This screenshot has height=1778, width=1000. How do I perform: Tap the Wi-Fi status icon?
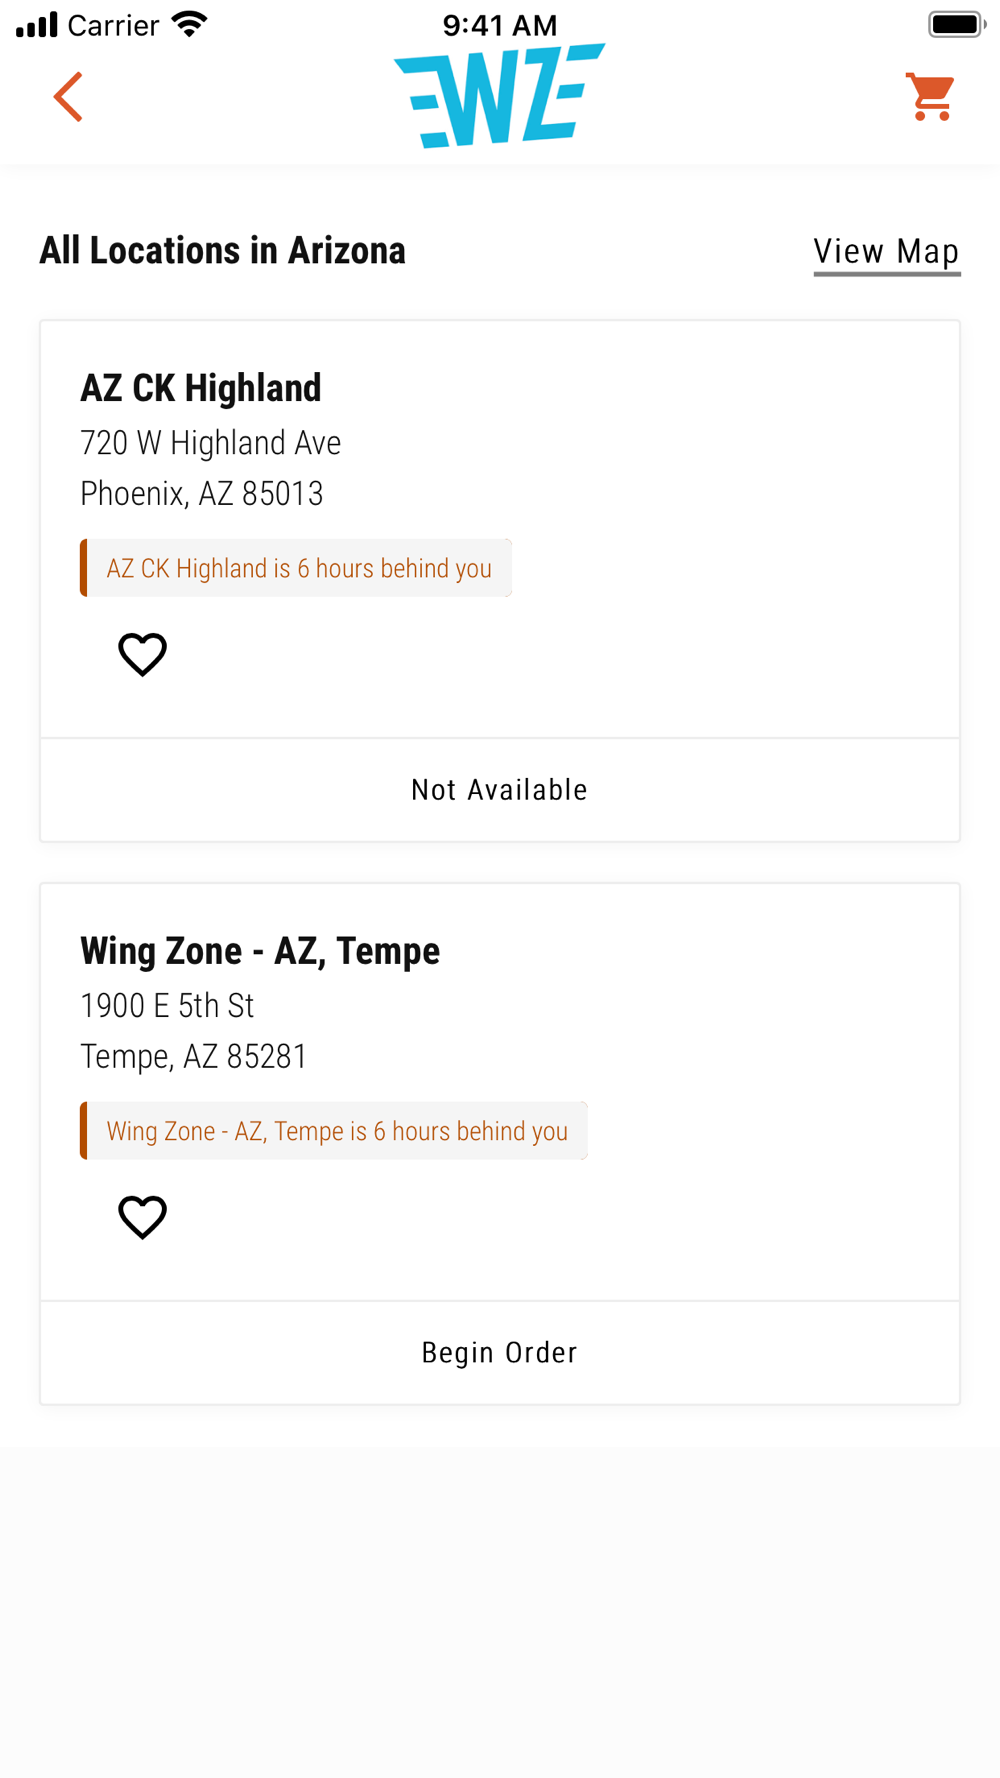pos(189,24)
